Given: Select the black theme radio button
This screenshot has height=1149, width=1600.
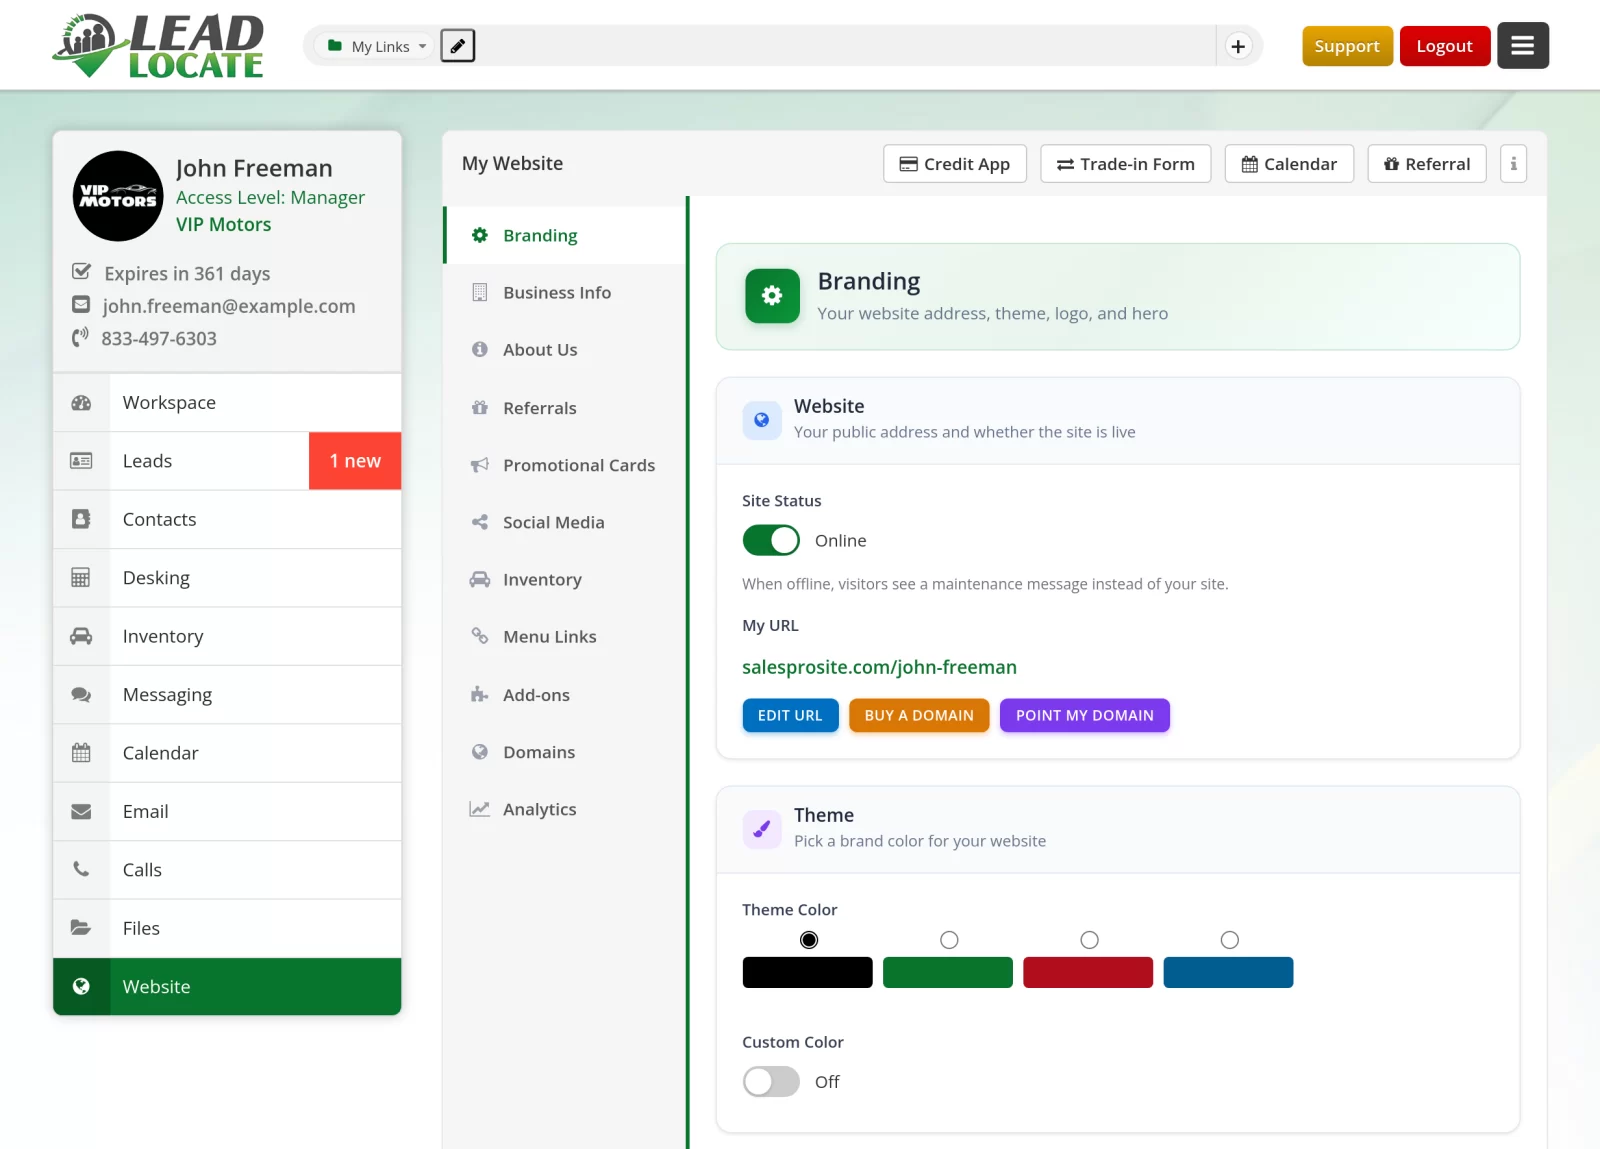Looking at the screenshot, I should coord(809,940).
